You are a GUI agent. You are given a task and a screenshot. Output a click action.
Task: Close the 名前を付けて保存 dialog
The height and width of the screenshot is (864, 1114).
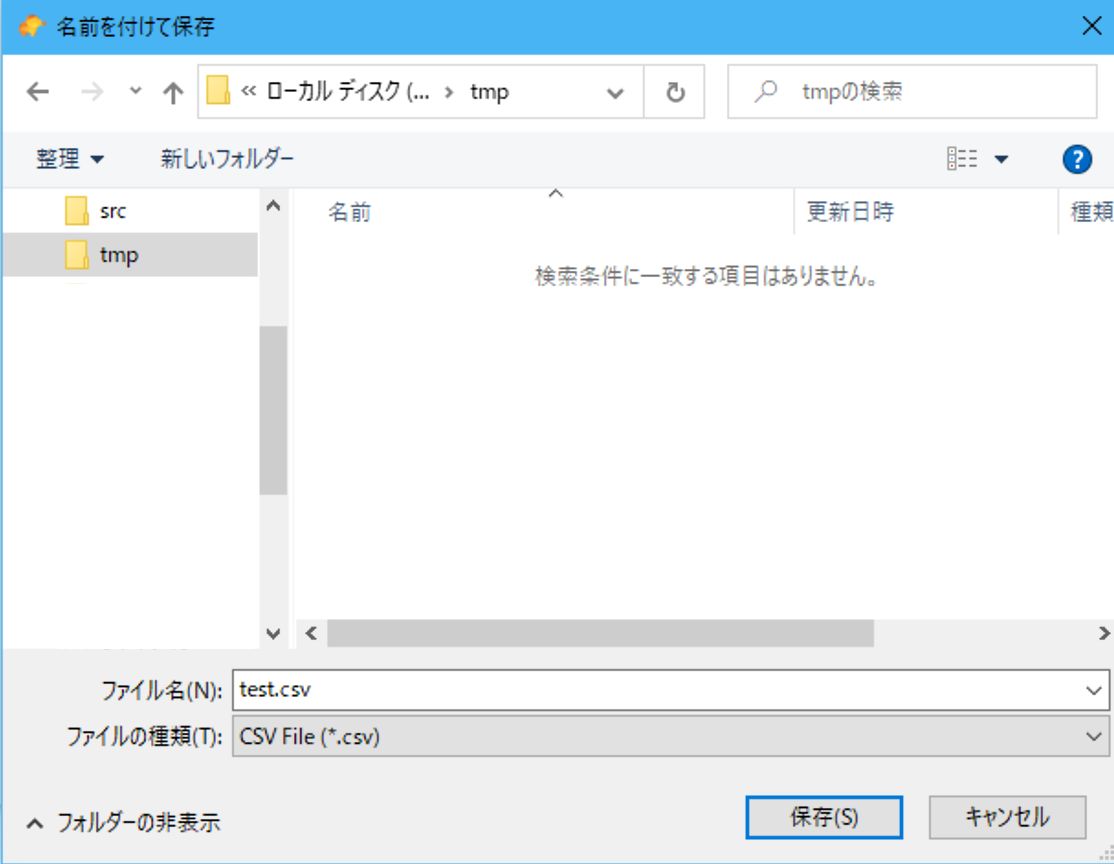point(1092,26)
